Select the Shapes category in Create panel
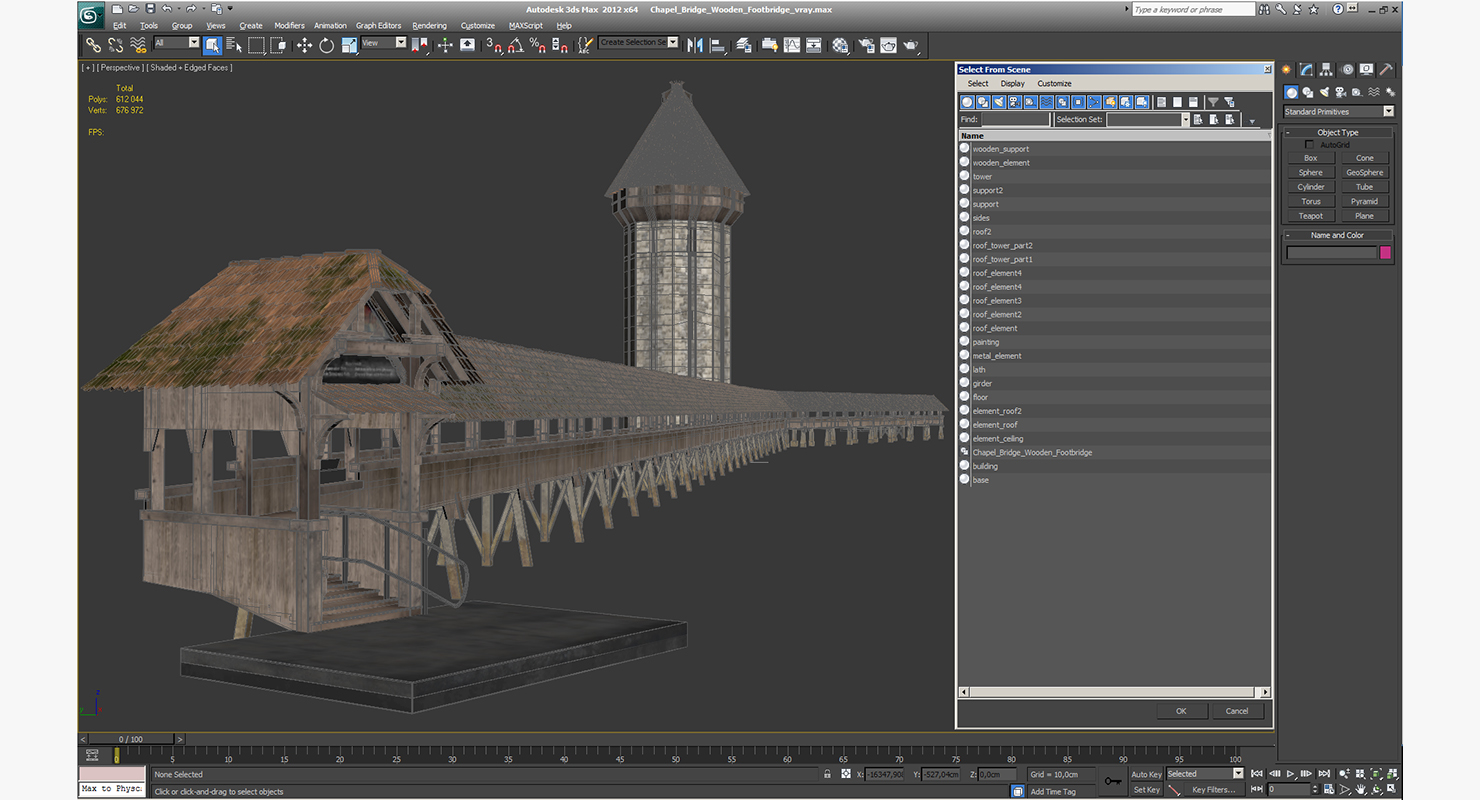The height and width of the screenshot is (800, 1480). point(1307,92)
